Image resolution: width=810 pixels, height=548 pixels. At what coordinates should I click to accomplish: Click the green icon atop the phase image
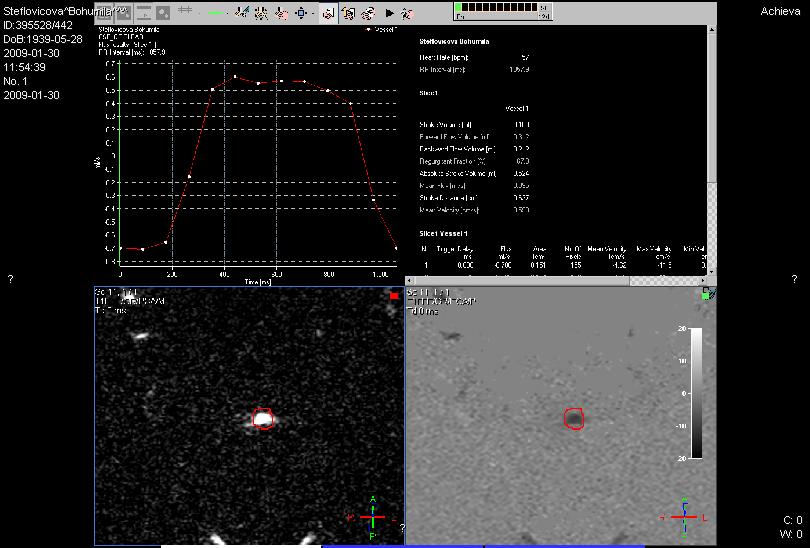tap(708, 294)
